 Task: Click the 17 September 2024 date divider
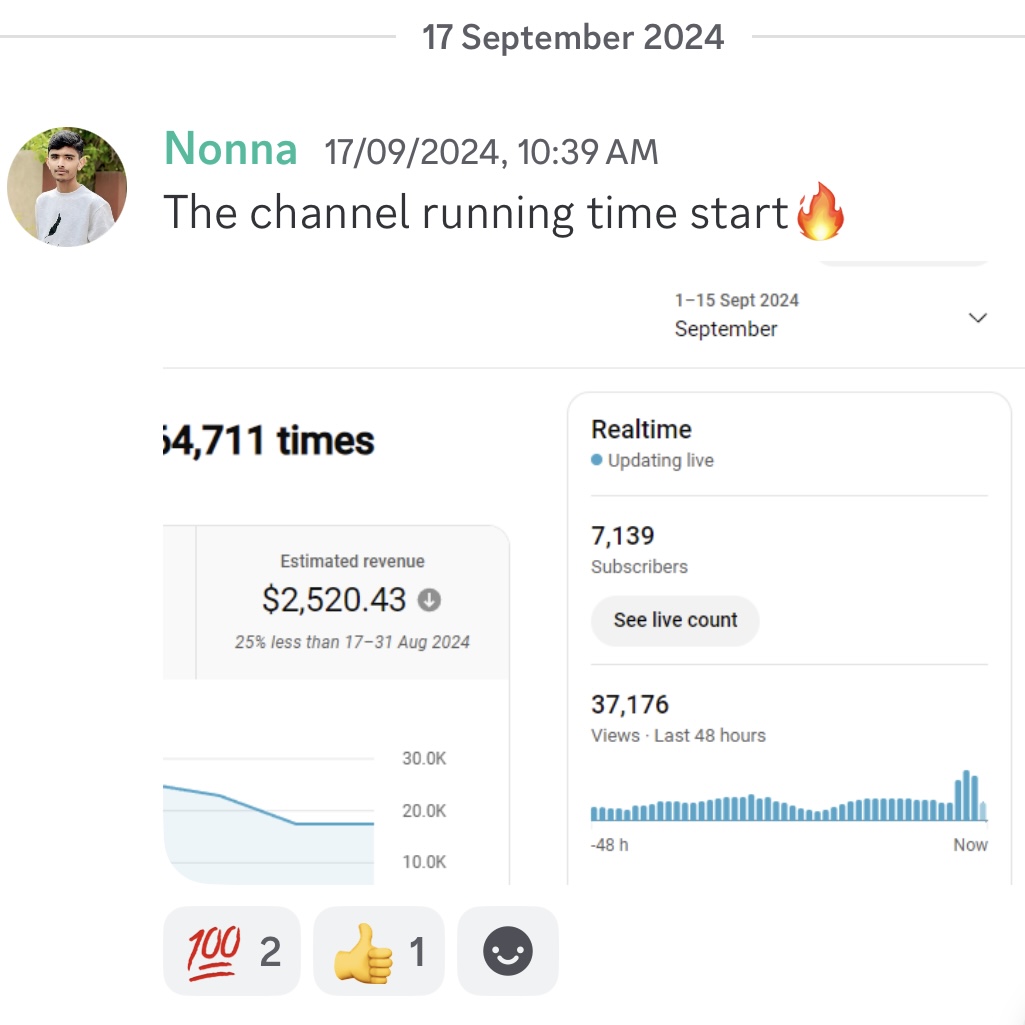573,37
